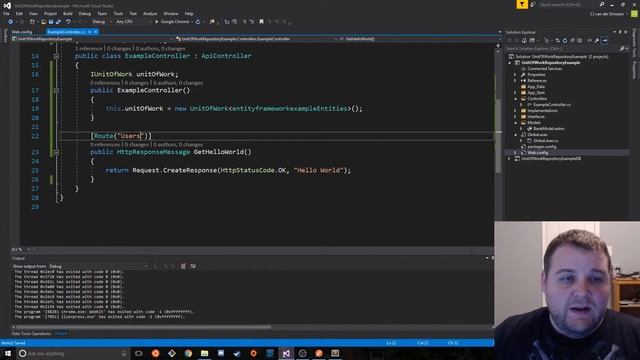Click Solution Explorer Sync with Active Document icon
The width and height of the screenshot is (640, 360).
coord(558,40)
